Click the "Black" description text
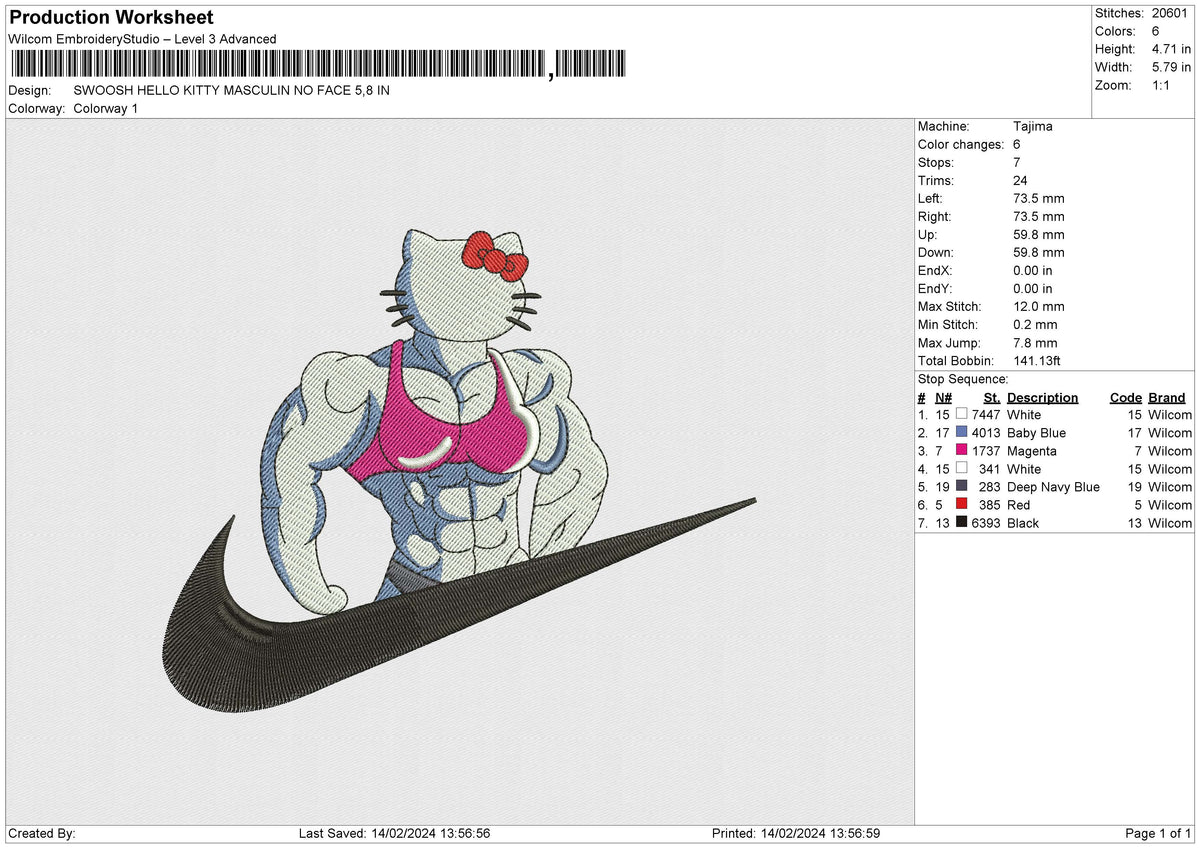 (1023, 523)
